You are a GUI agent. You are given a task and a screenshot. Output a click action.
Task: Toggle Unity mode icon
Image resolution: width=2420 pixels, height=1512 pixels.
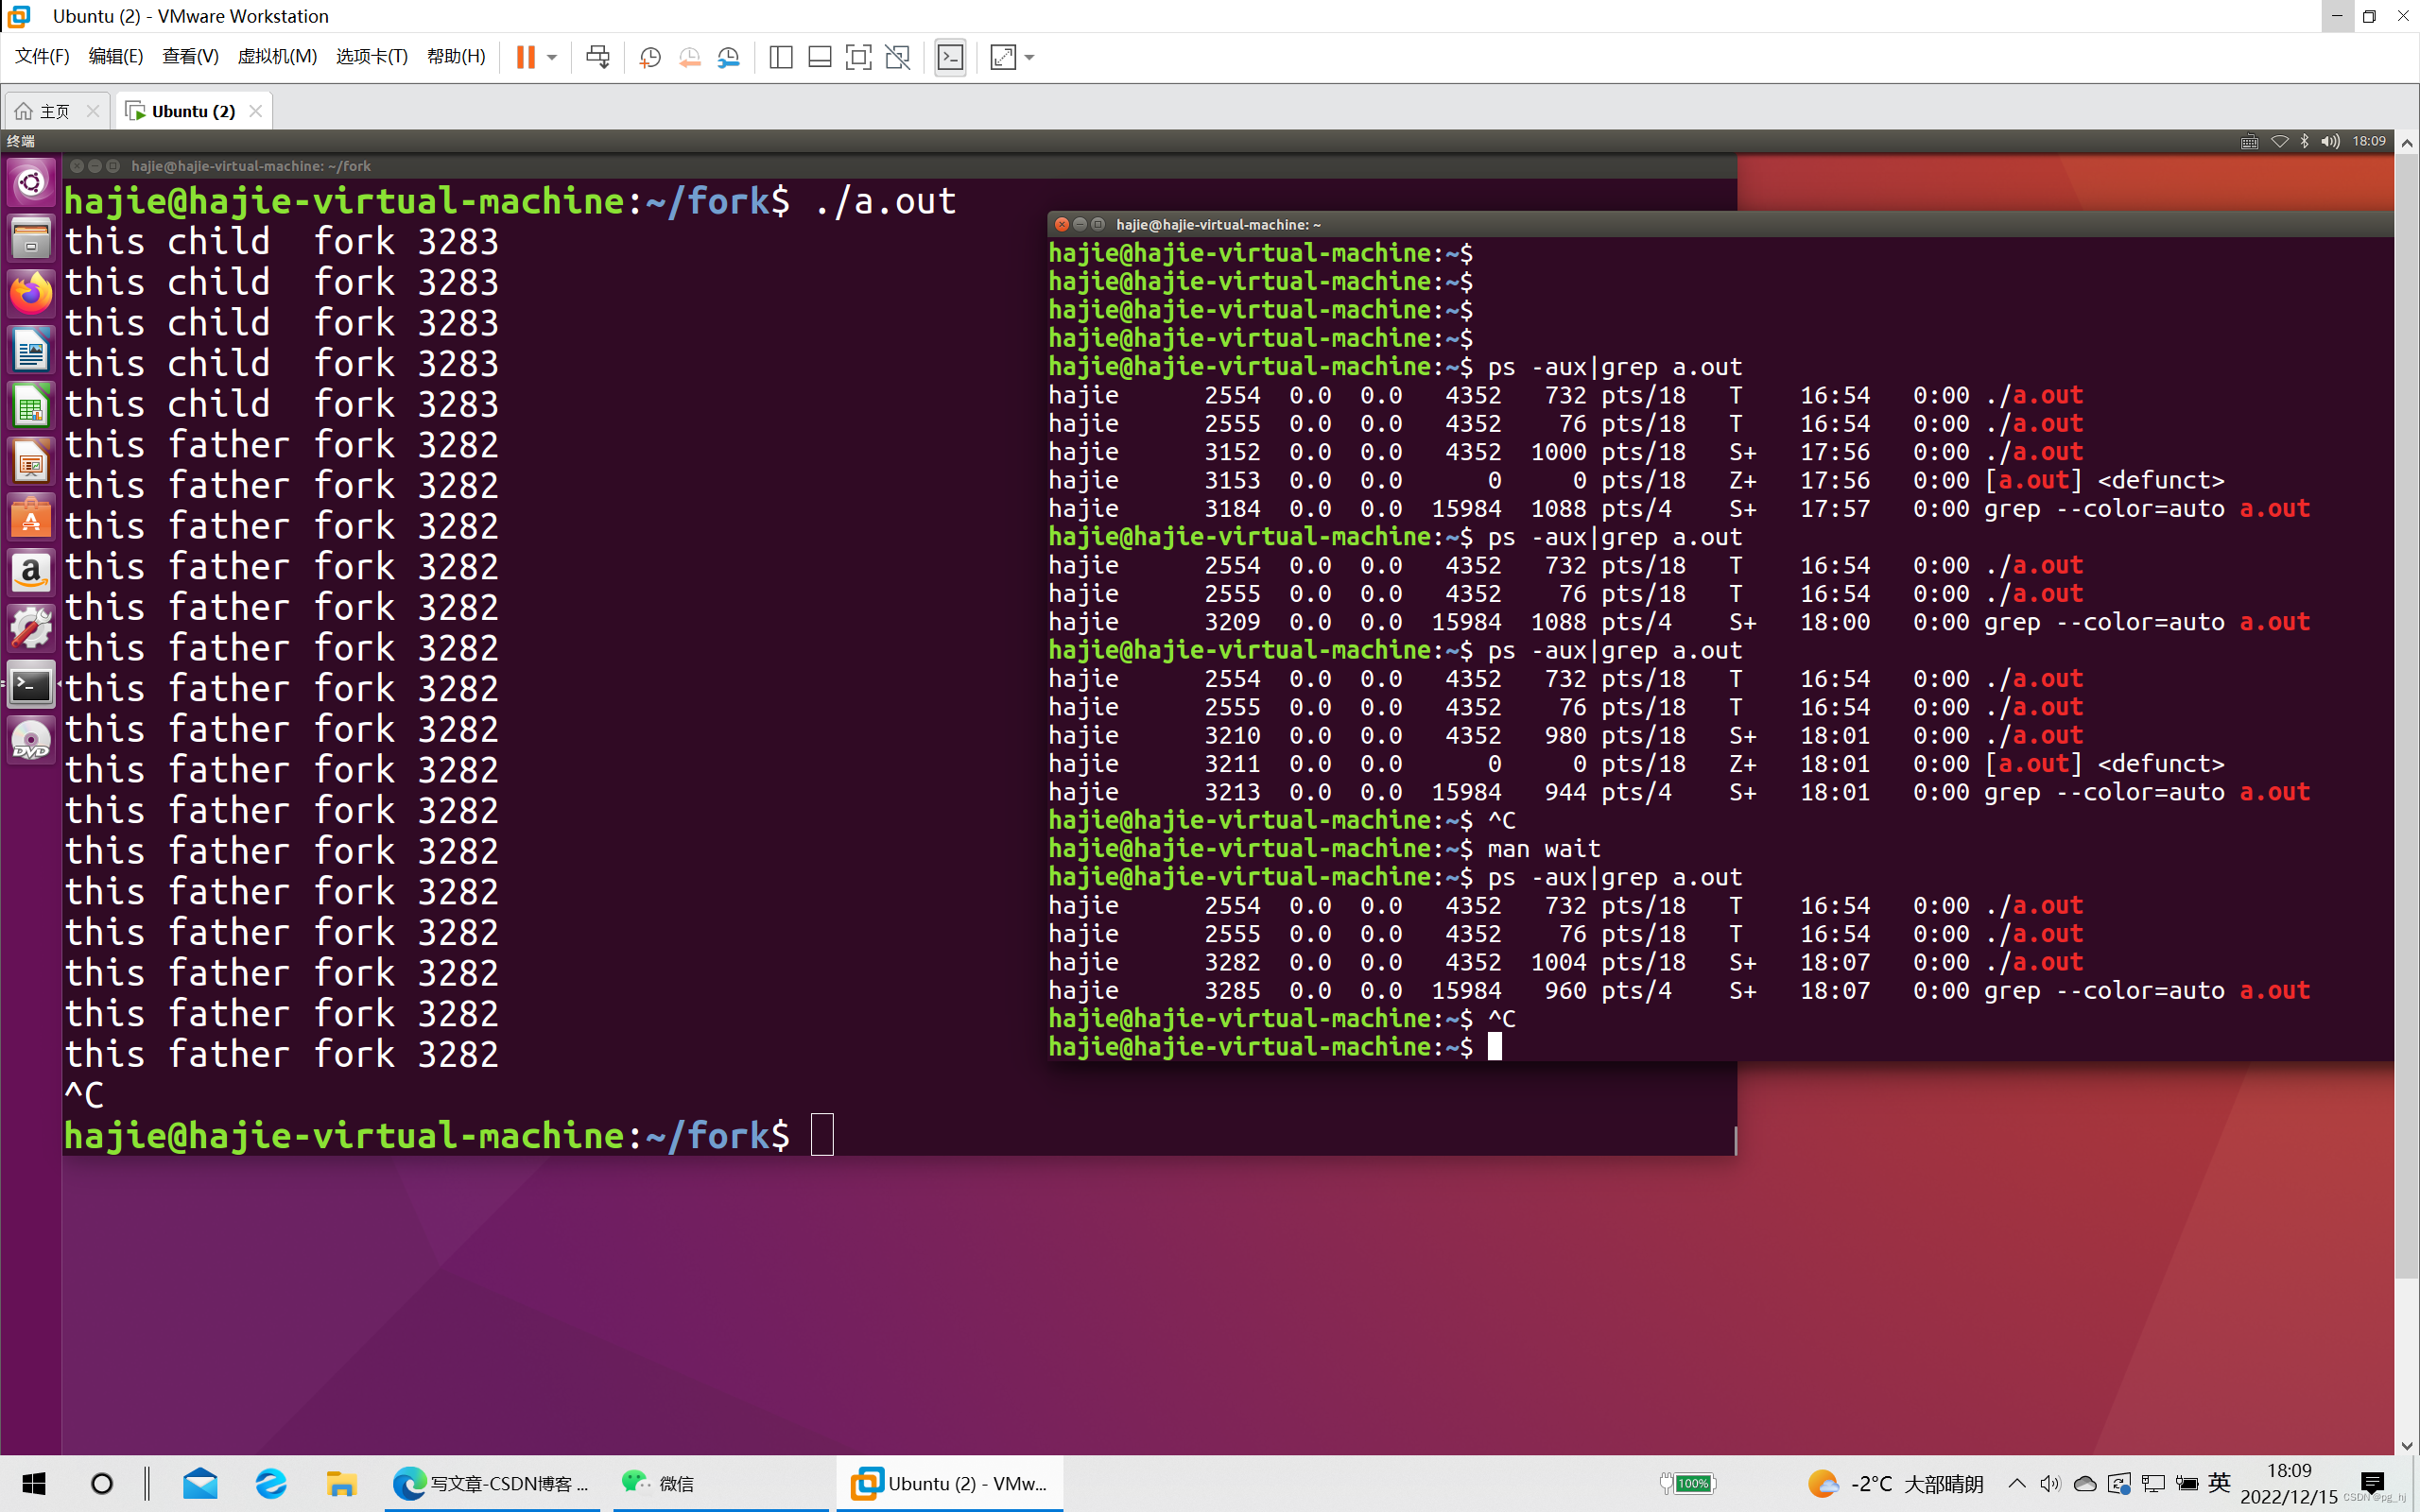(898, 57)
